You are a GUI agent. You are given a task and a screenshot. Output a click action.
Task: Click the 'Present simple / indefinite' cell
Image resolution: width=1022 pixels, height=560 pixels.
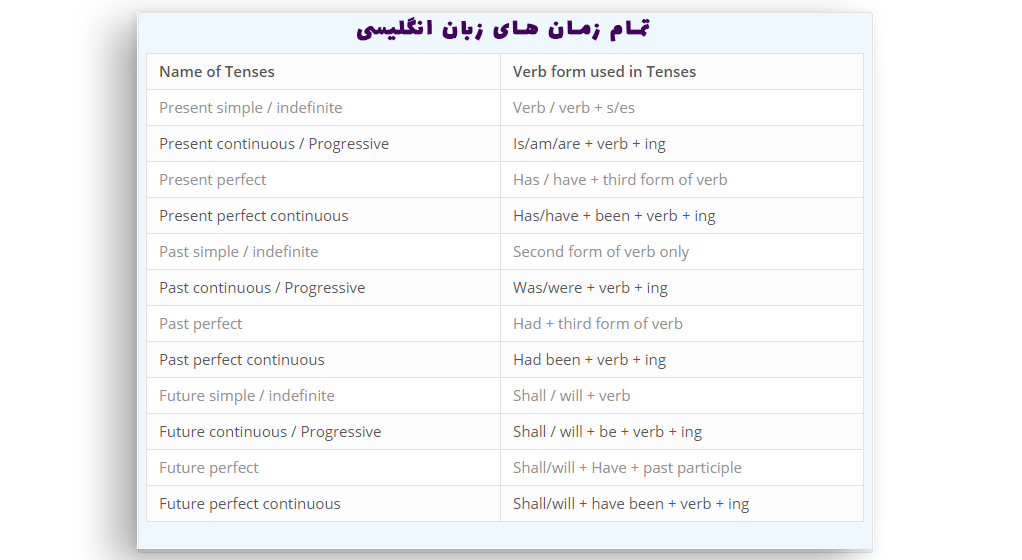323,108
